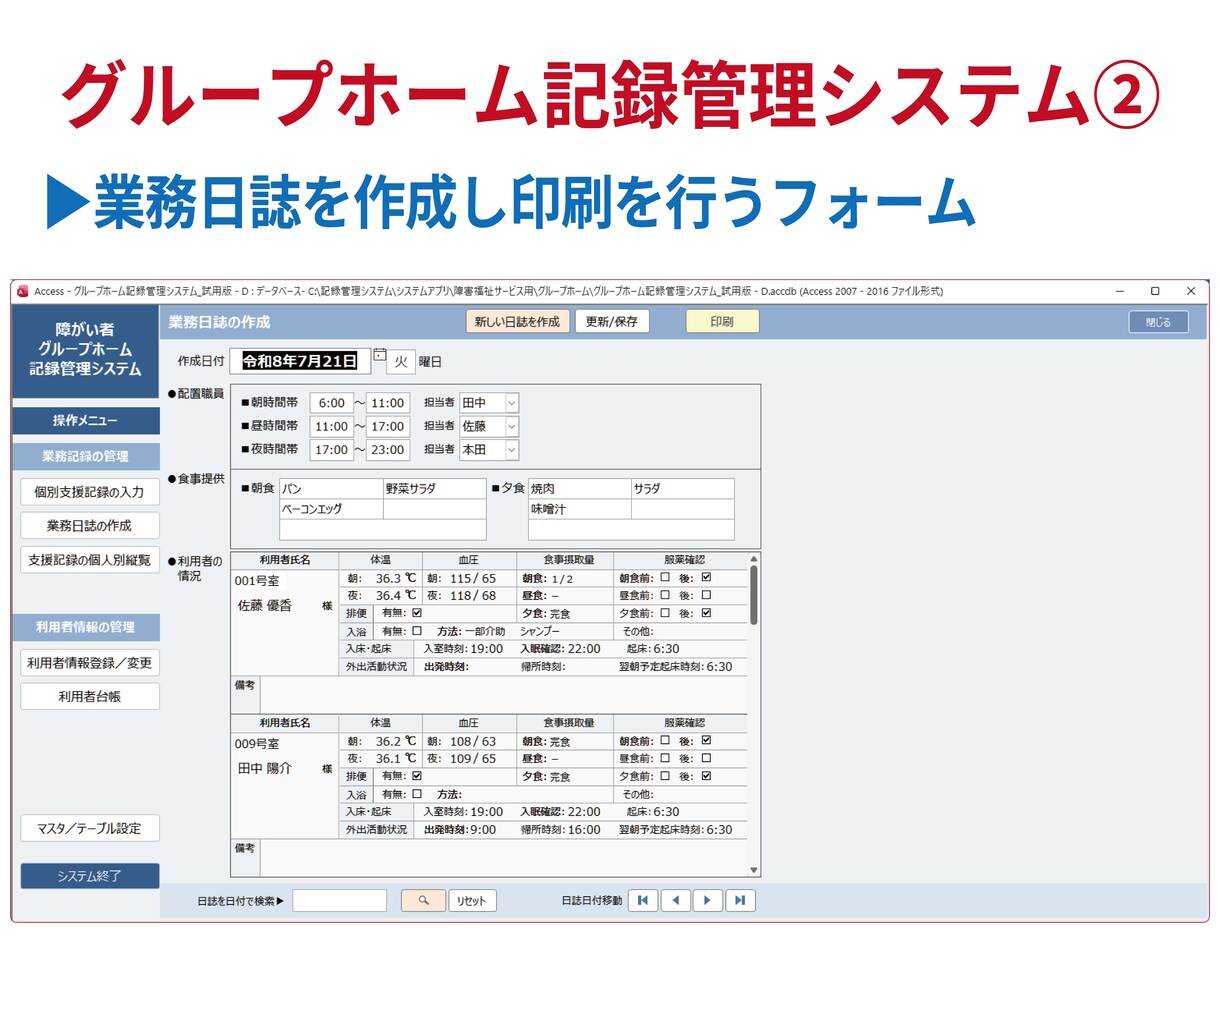Screen dimensions: 1220x1017
Task: Click room label 001号室
Action: coord(257,581)
